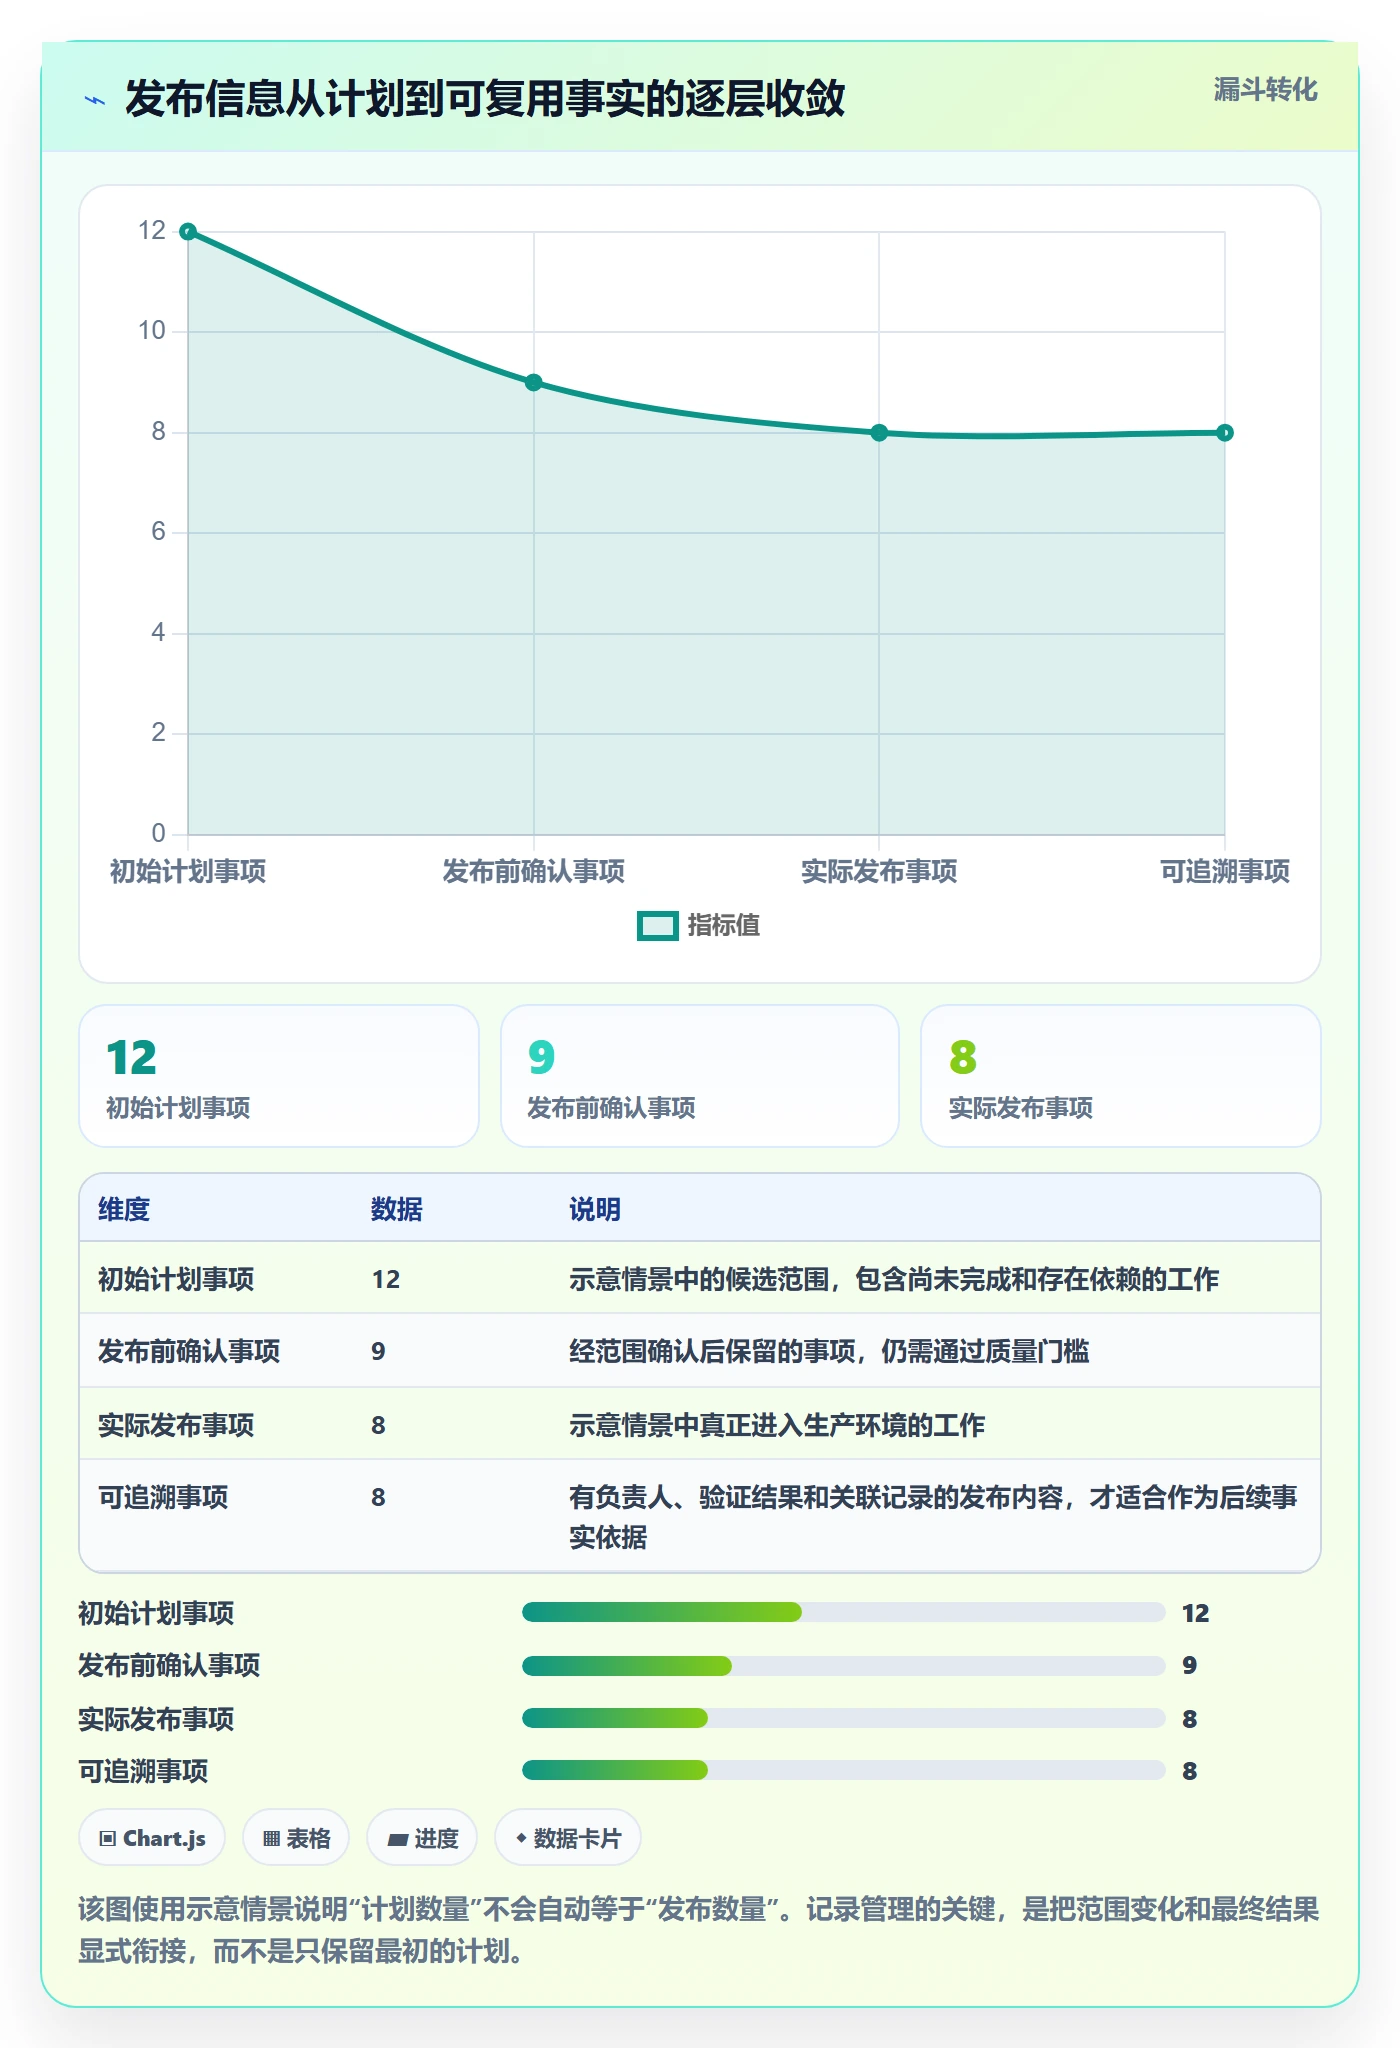The image size is (1400, 2048).
Task: Click the 可追溯事项 progress bar
Action: tap(844, 1771)
